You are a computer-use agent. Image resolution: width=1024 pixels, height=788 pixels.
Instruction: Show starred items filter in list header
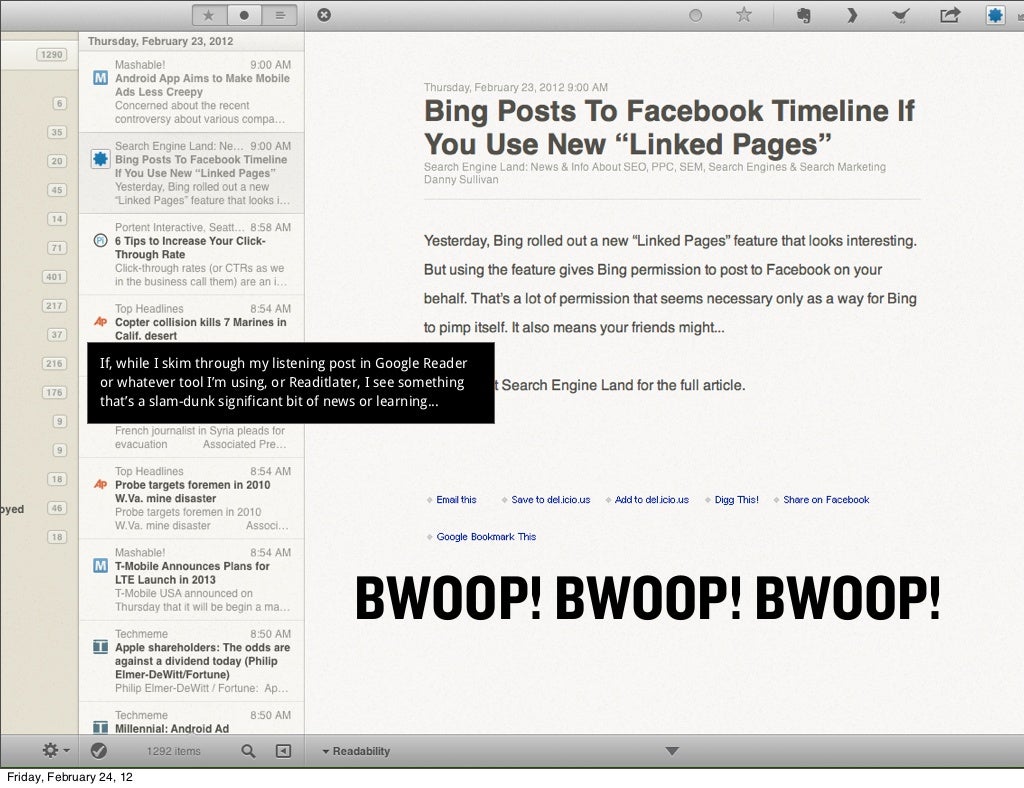click(209, 15)
